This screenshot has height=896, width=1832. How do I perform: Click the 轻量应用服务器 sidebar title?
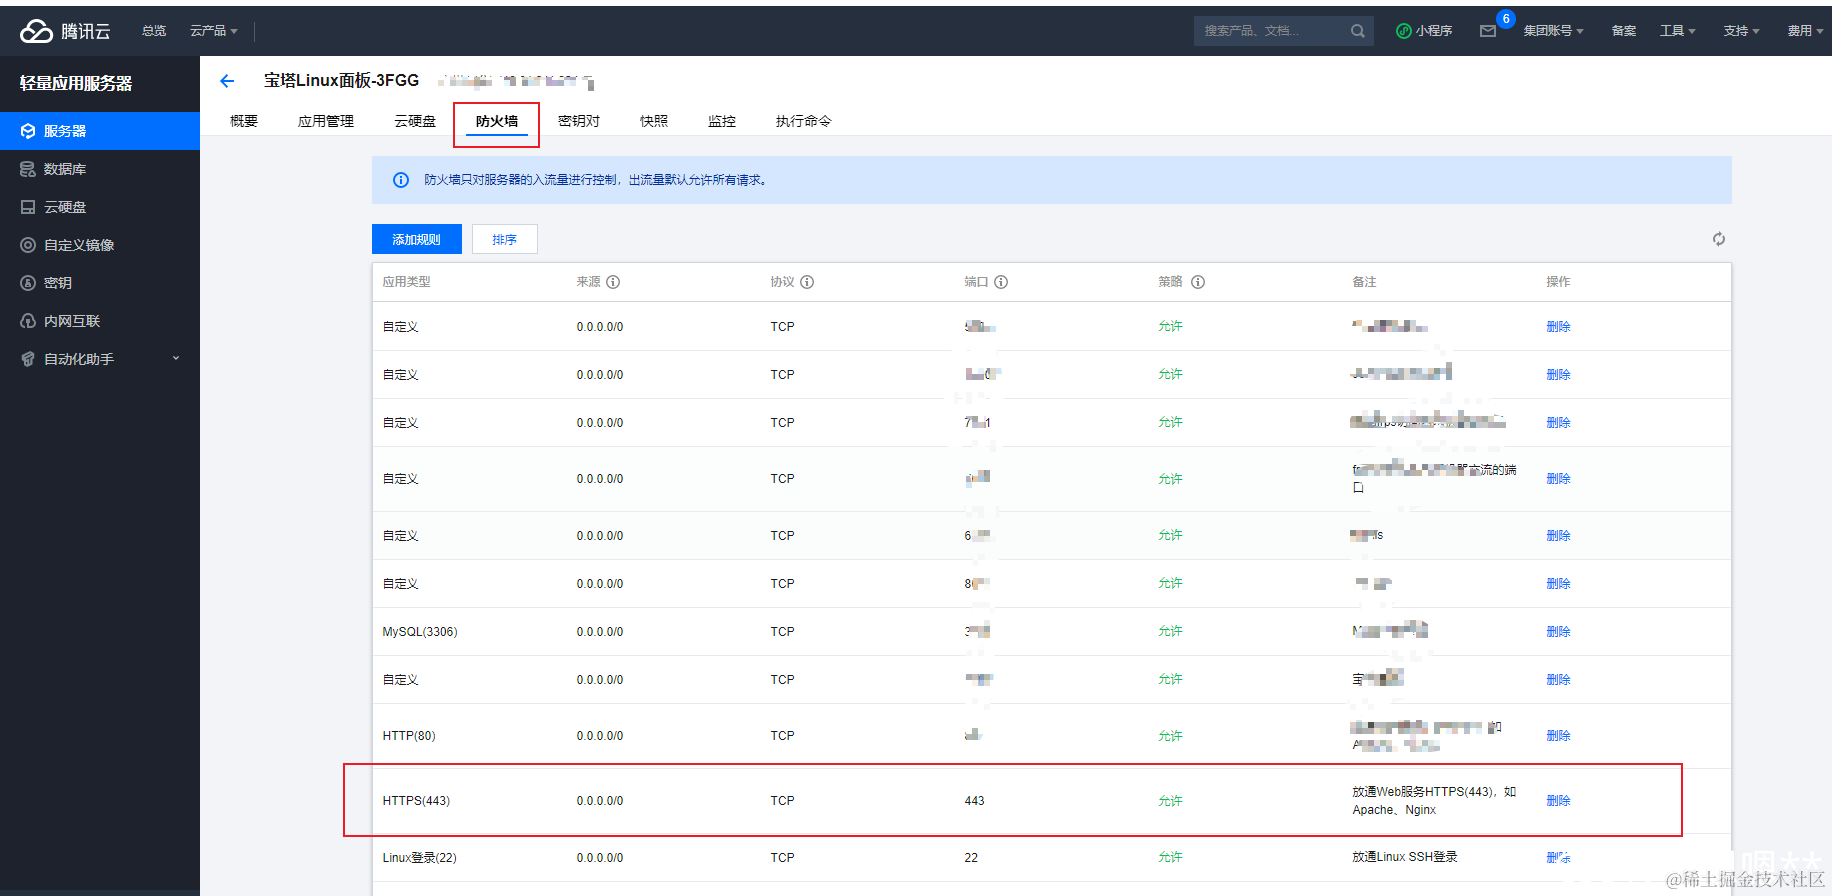click(x=76, y=84)
